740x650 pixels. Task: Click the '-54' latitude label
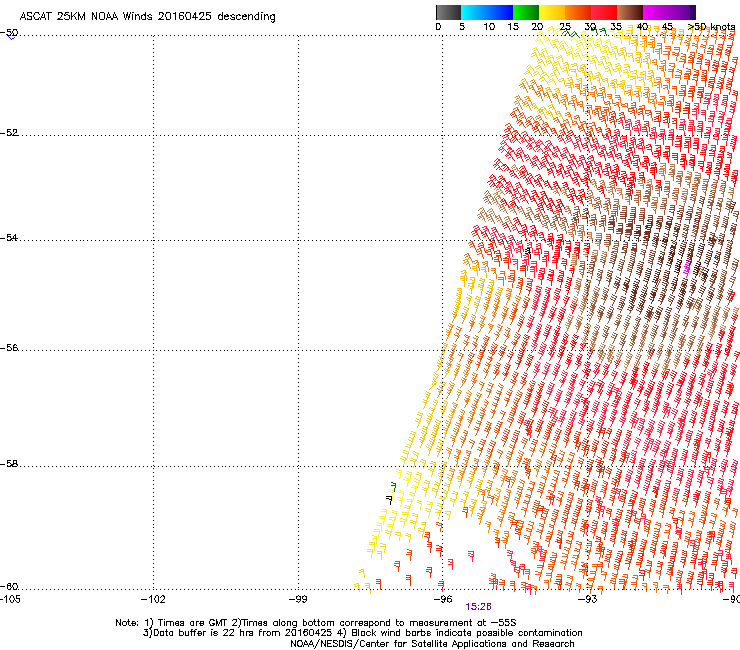tap(9, 237)
